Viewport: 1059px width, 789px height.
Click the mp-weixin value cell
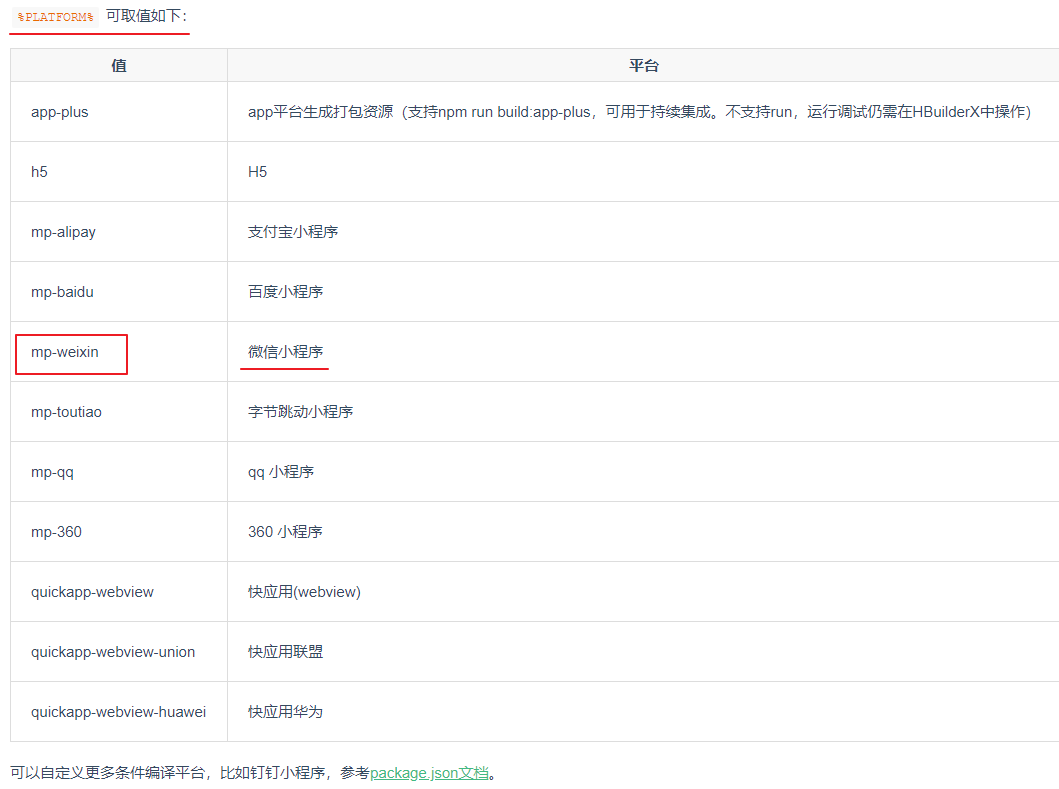pyautogui.click(x=119, y=352)
